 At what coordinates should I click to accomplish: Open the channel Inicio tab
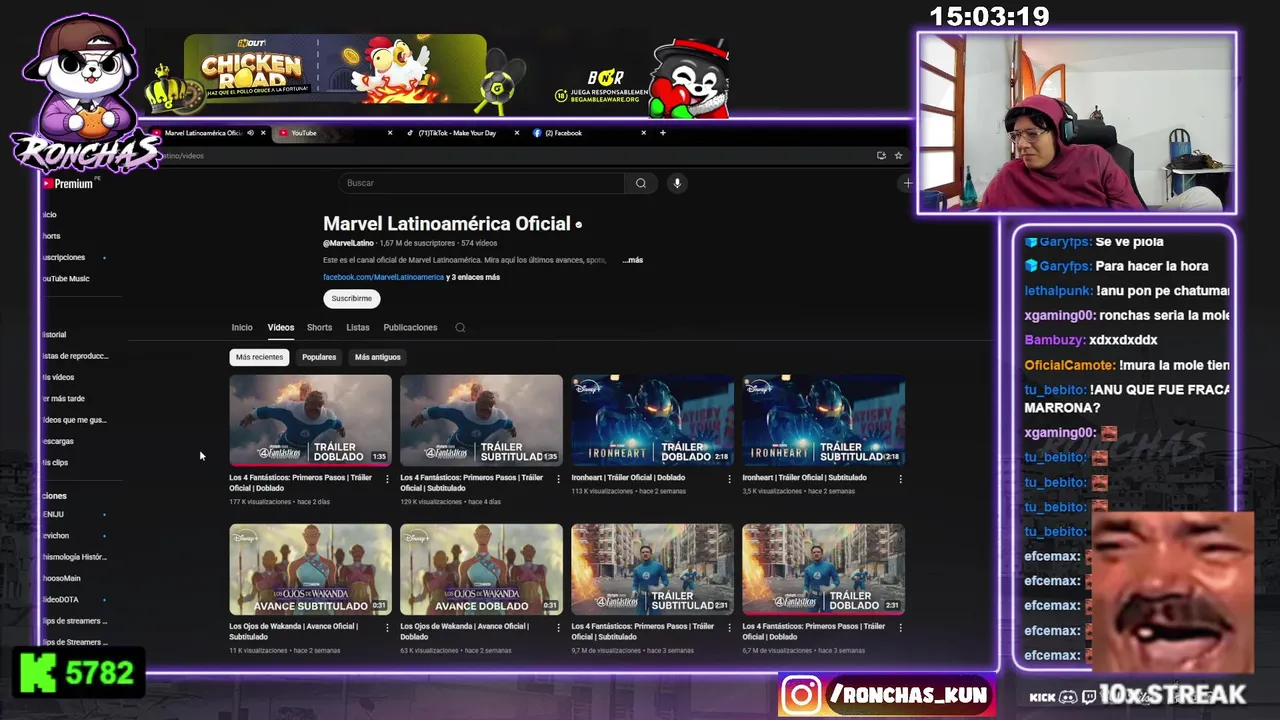(242, 328)
